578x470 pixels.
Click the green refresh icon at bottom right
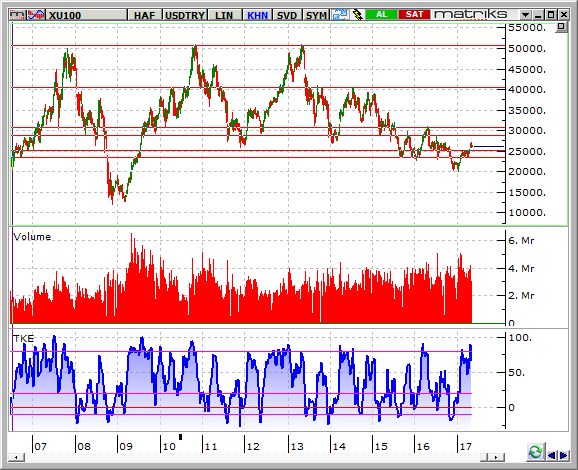[x=535, y=452]
